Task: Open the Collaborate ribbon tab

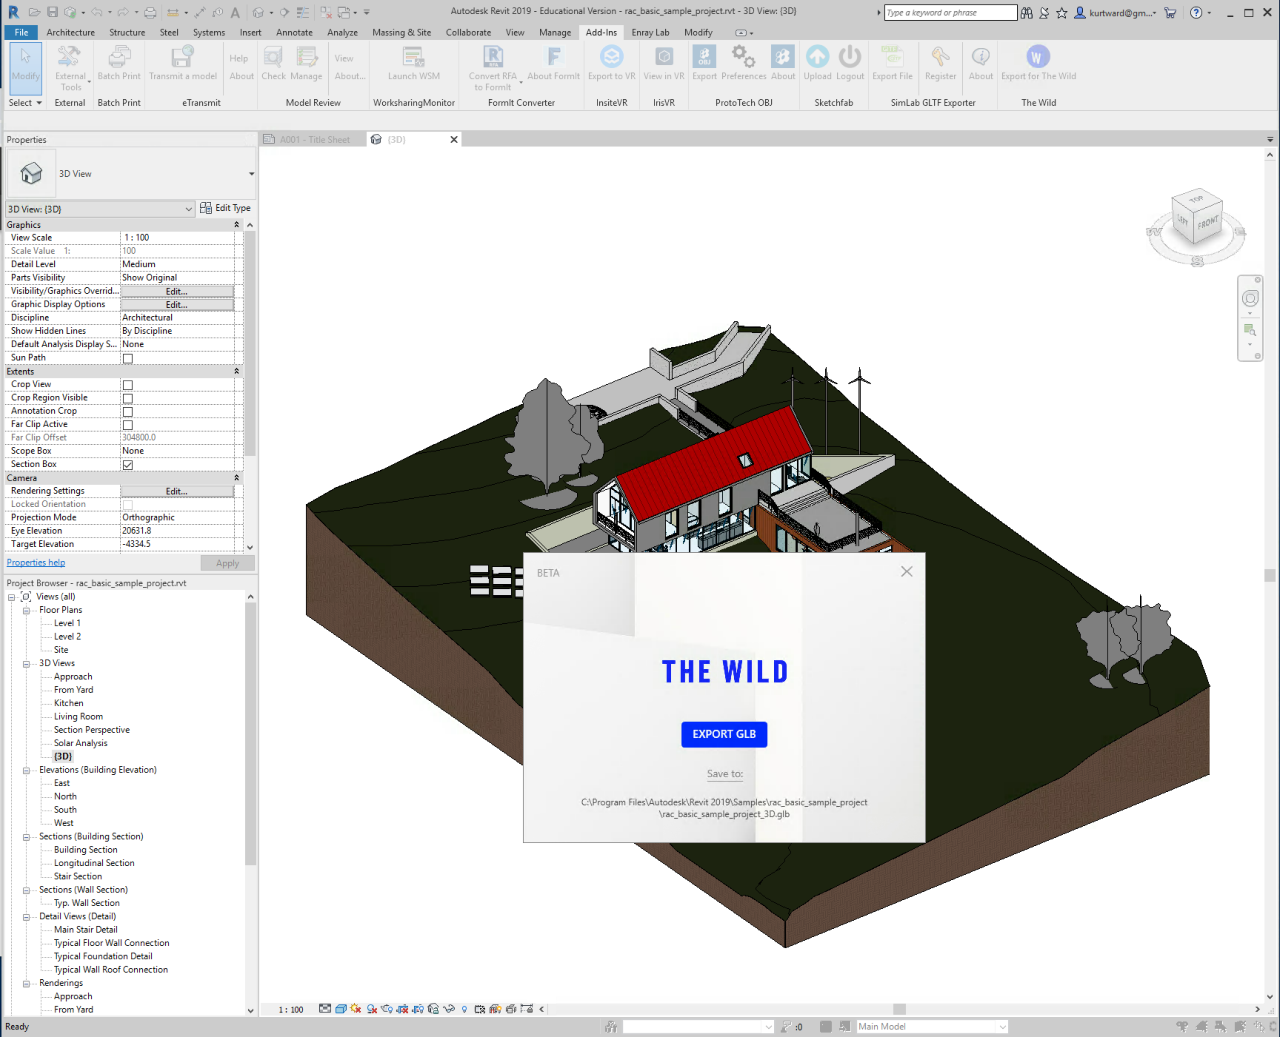Action: pyautogui.click(x=468, y=32)
